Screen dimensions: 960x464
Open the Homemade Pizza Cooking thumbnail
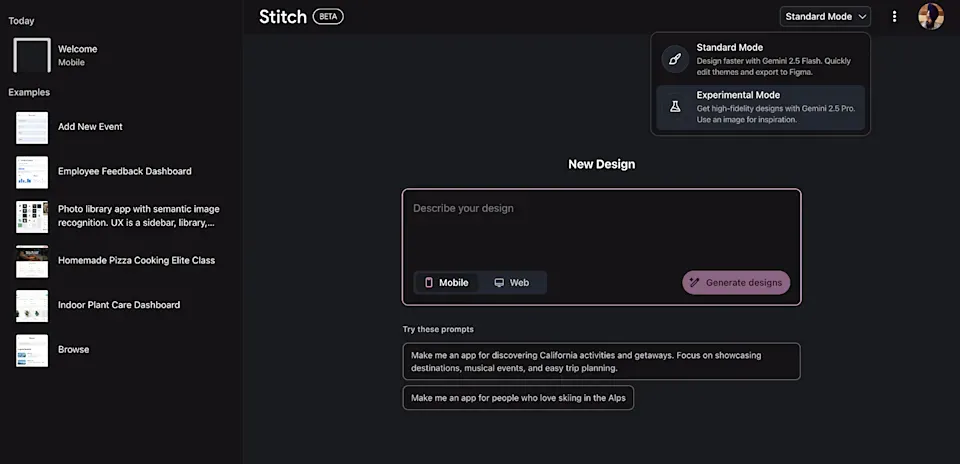pyautogui.click(x=32, y=261)
